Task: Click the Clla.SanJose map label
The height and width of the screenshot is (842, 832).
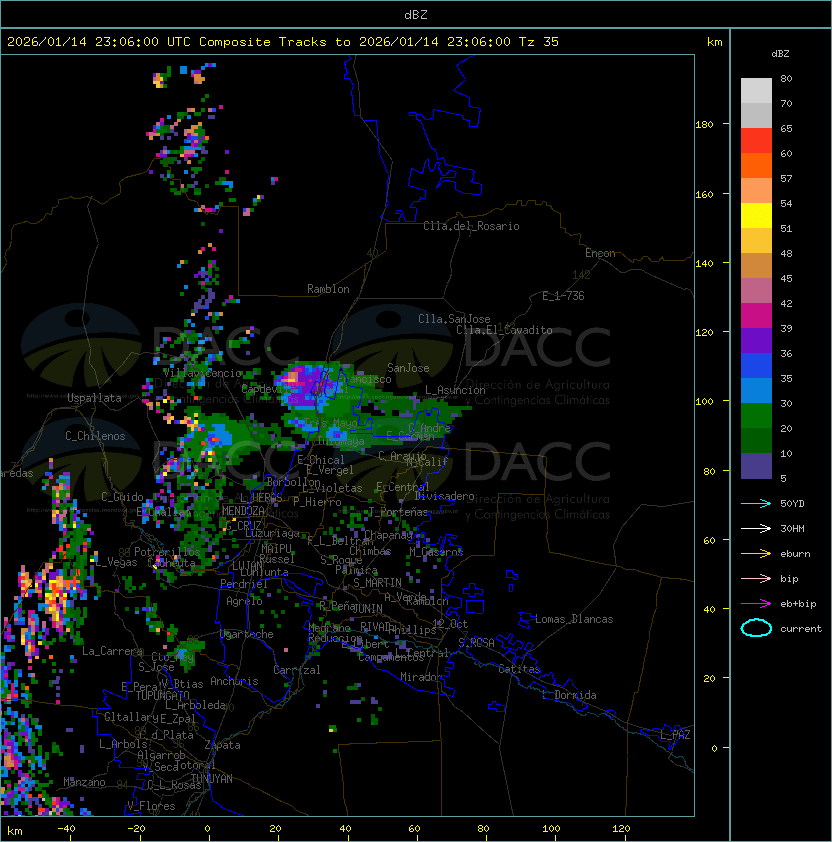Action: click(x=454, y=319)
